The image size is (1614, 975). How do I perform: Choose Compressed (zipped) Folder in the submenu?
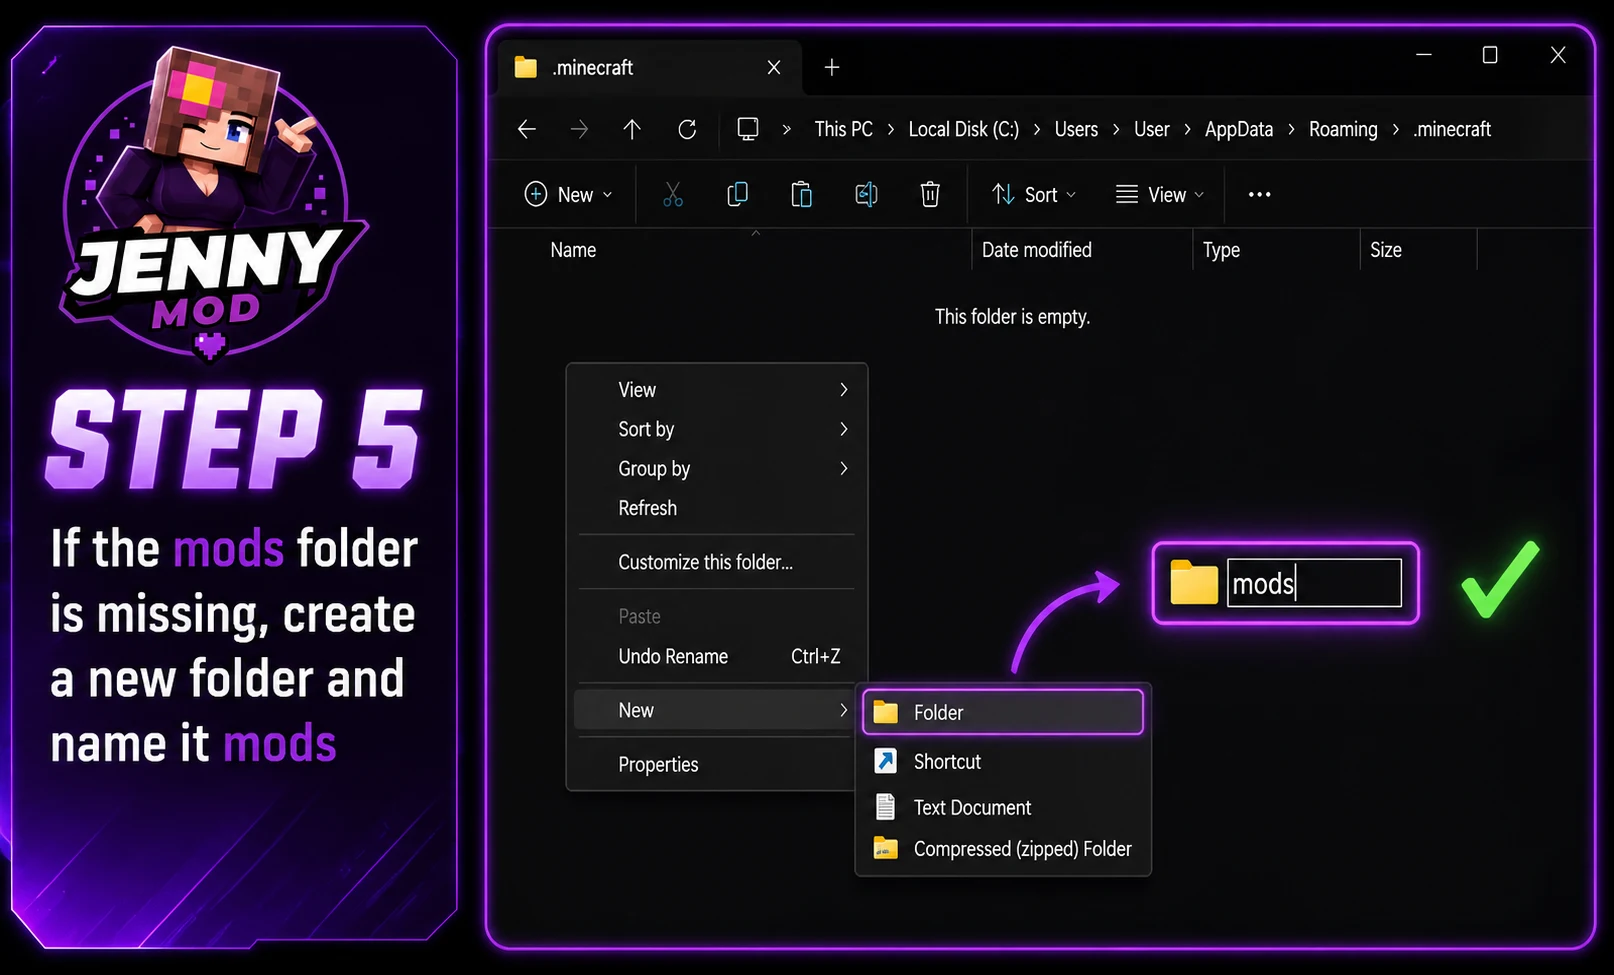pyautogui.click(x=1002, y=849)
